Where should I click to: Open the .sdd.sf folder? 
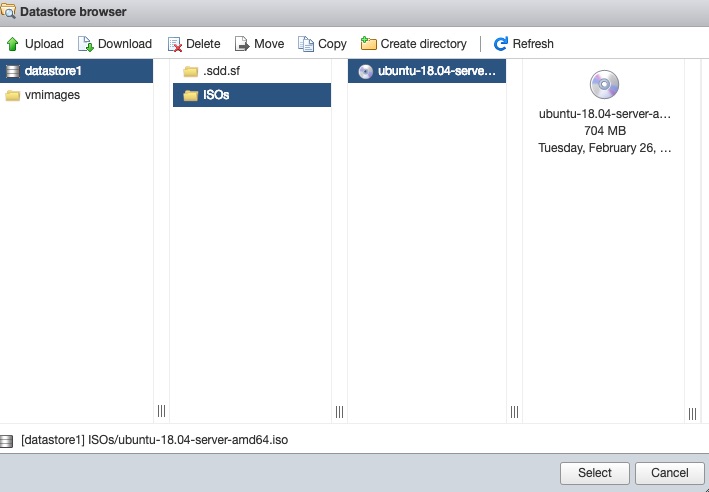[252, 71]
